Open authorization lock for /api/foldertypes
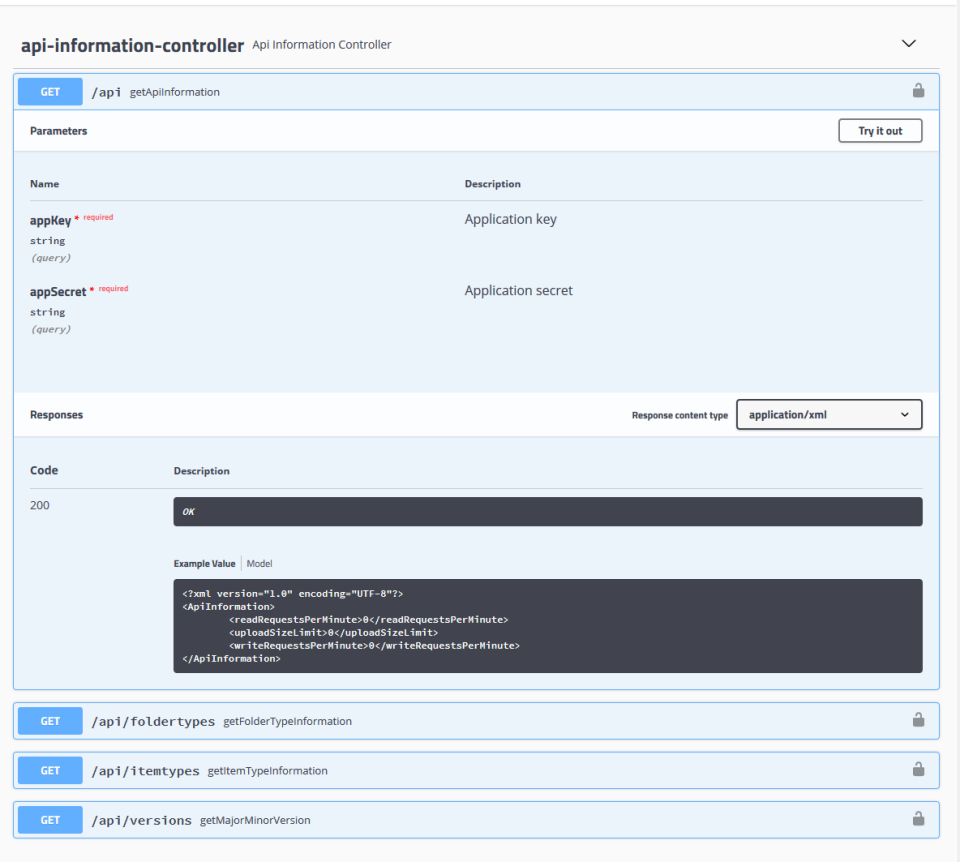 click(x=918, y=720)
